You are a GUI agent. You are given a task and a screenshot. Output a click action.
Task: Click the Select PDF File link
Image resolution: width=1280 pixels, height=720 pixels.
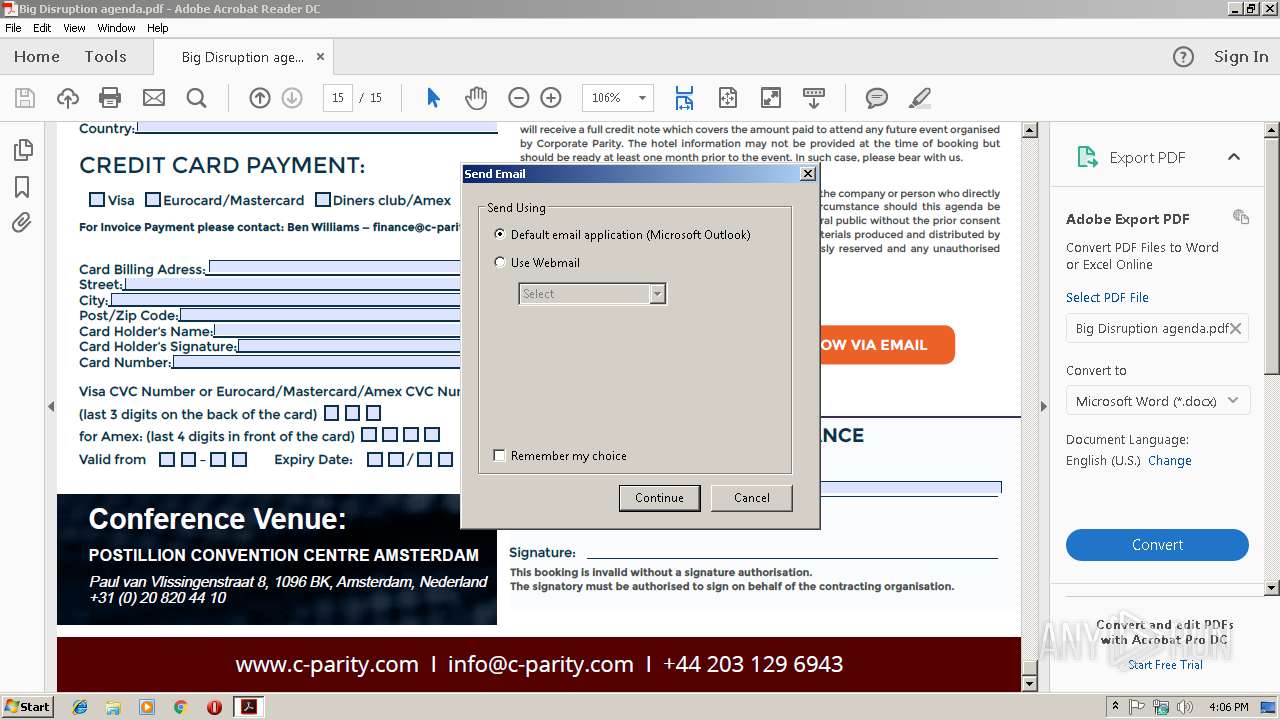(x=1107, y=297)
